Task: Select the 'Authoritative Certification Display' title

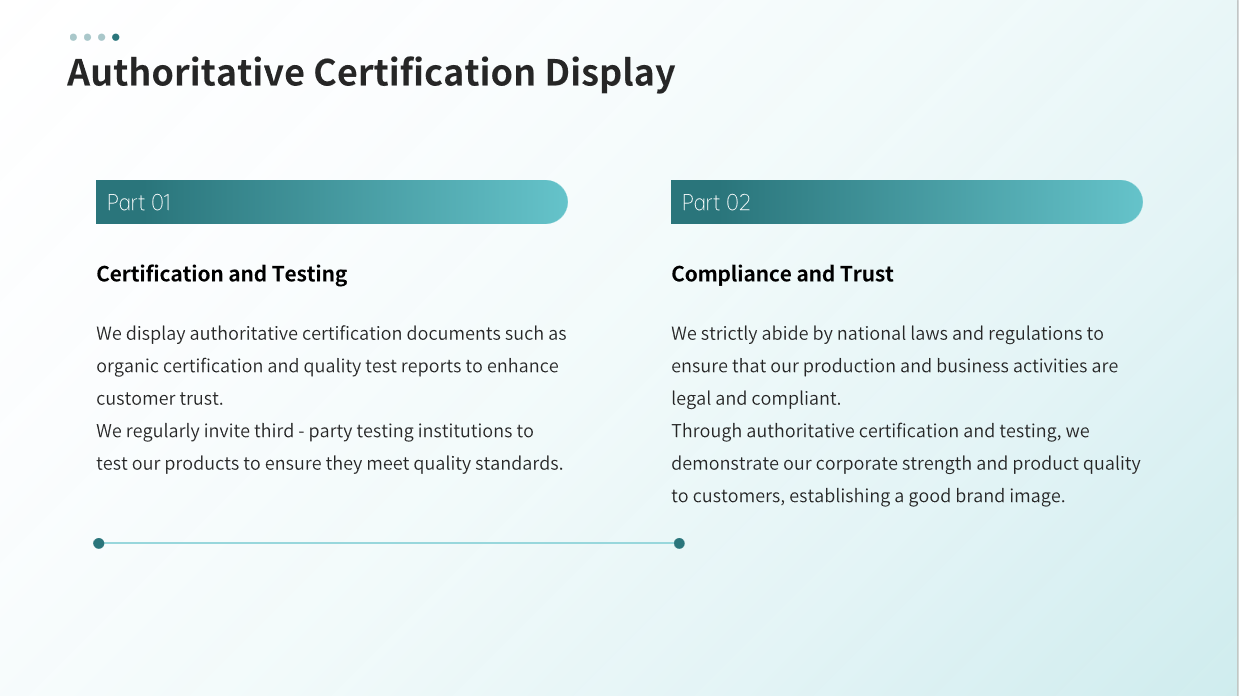Action: [x=370, y=73]
